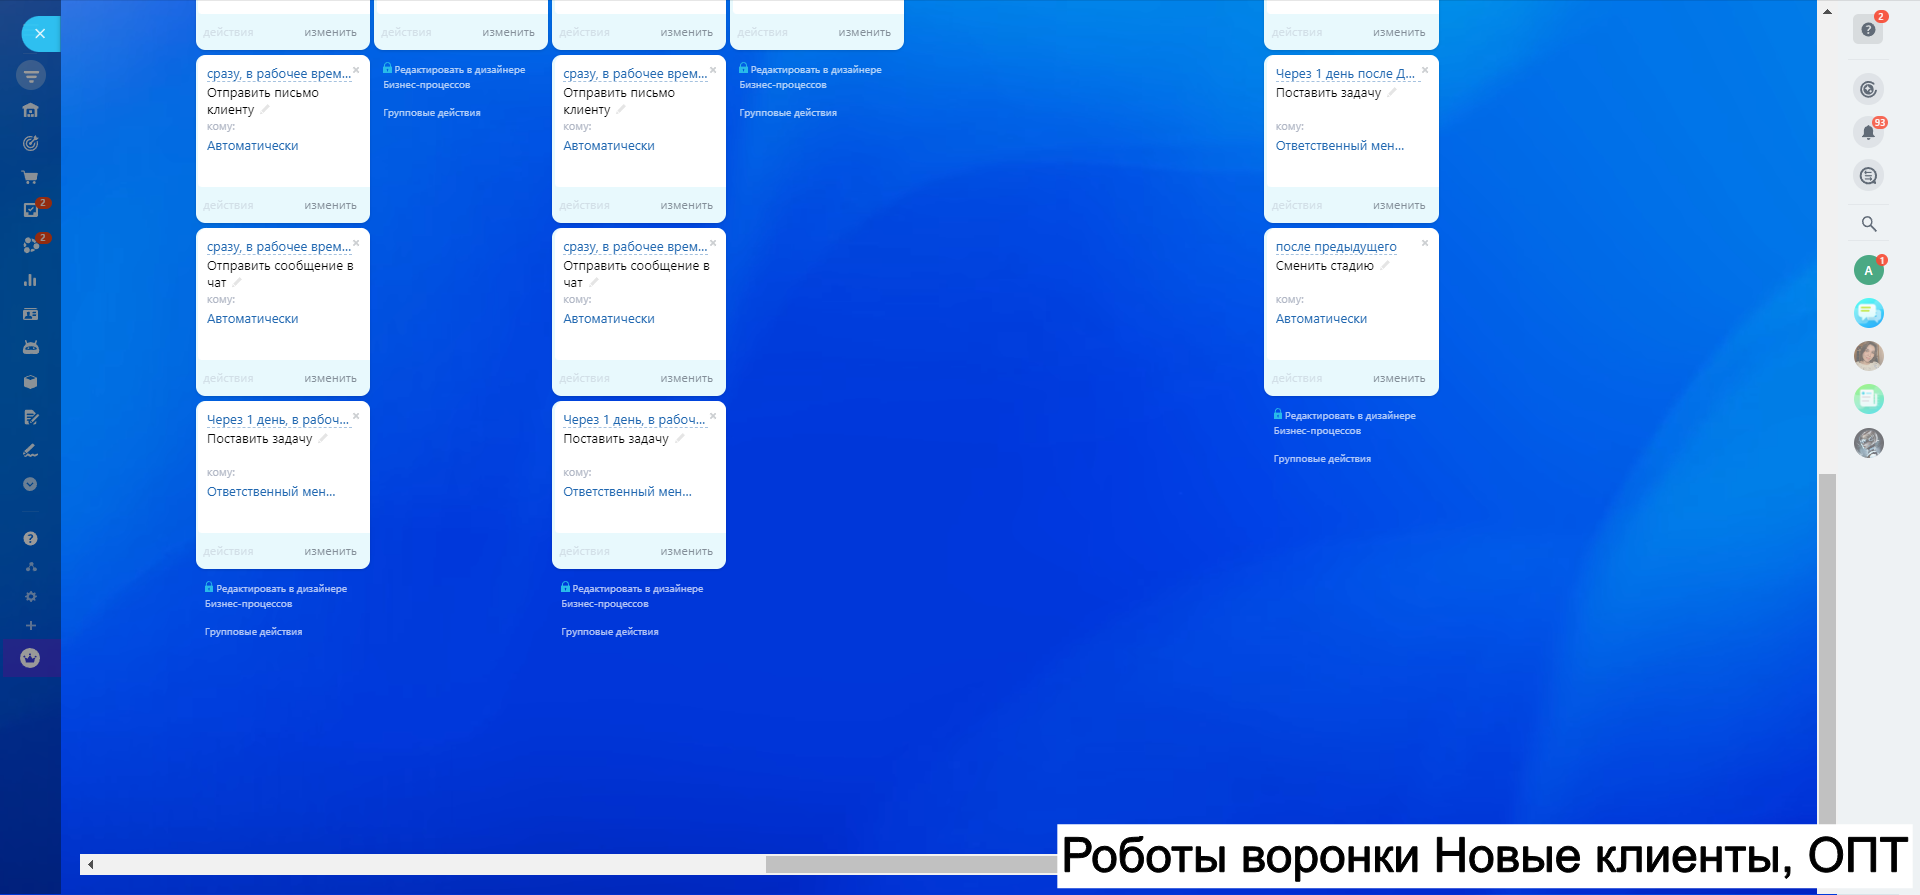
Task: Open the woman's avatar in right panel
Action: [1868, 356]
